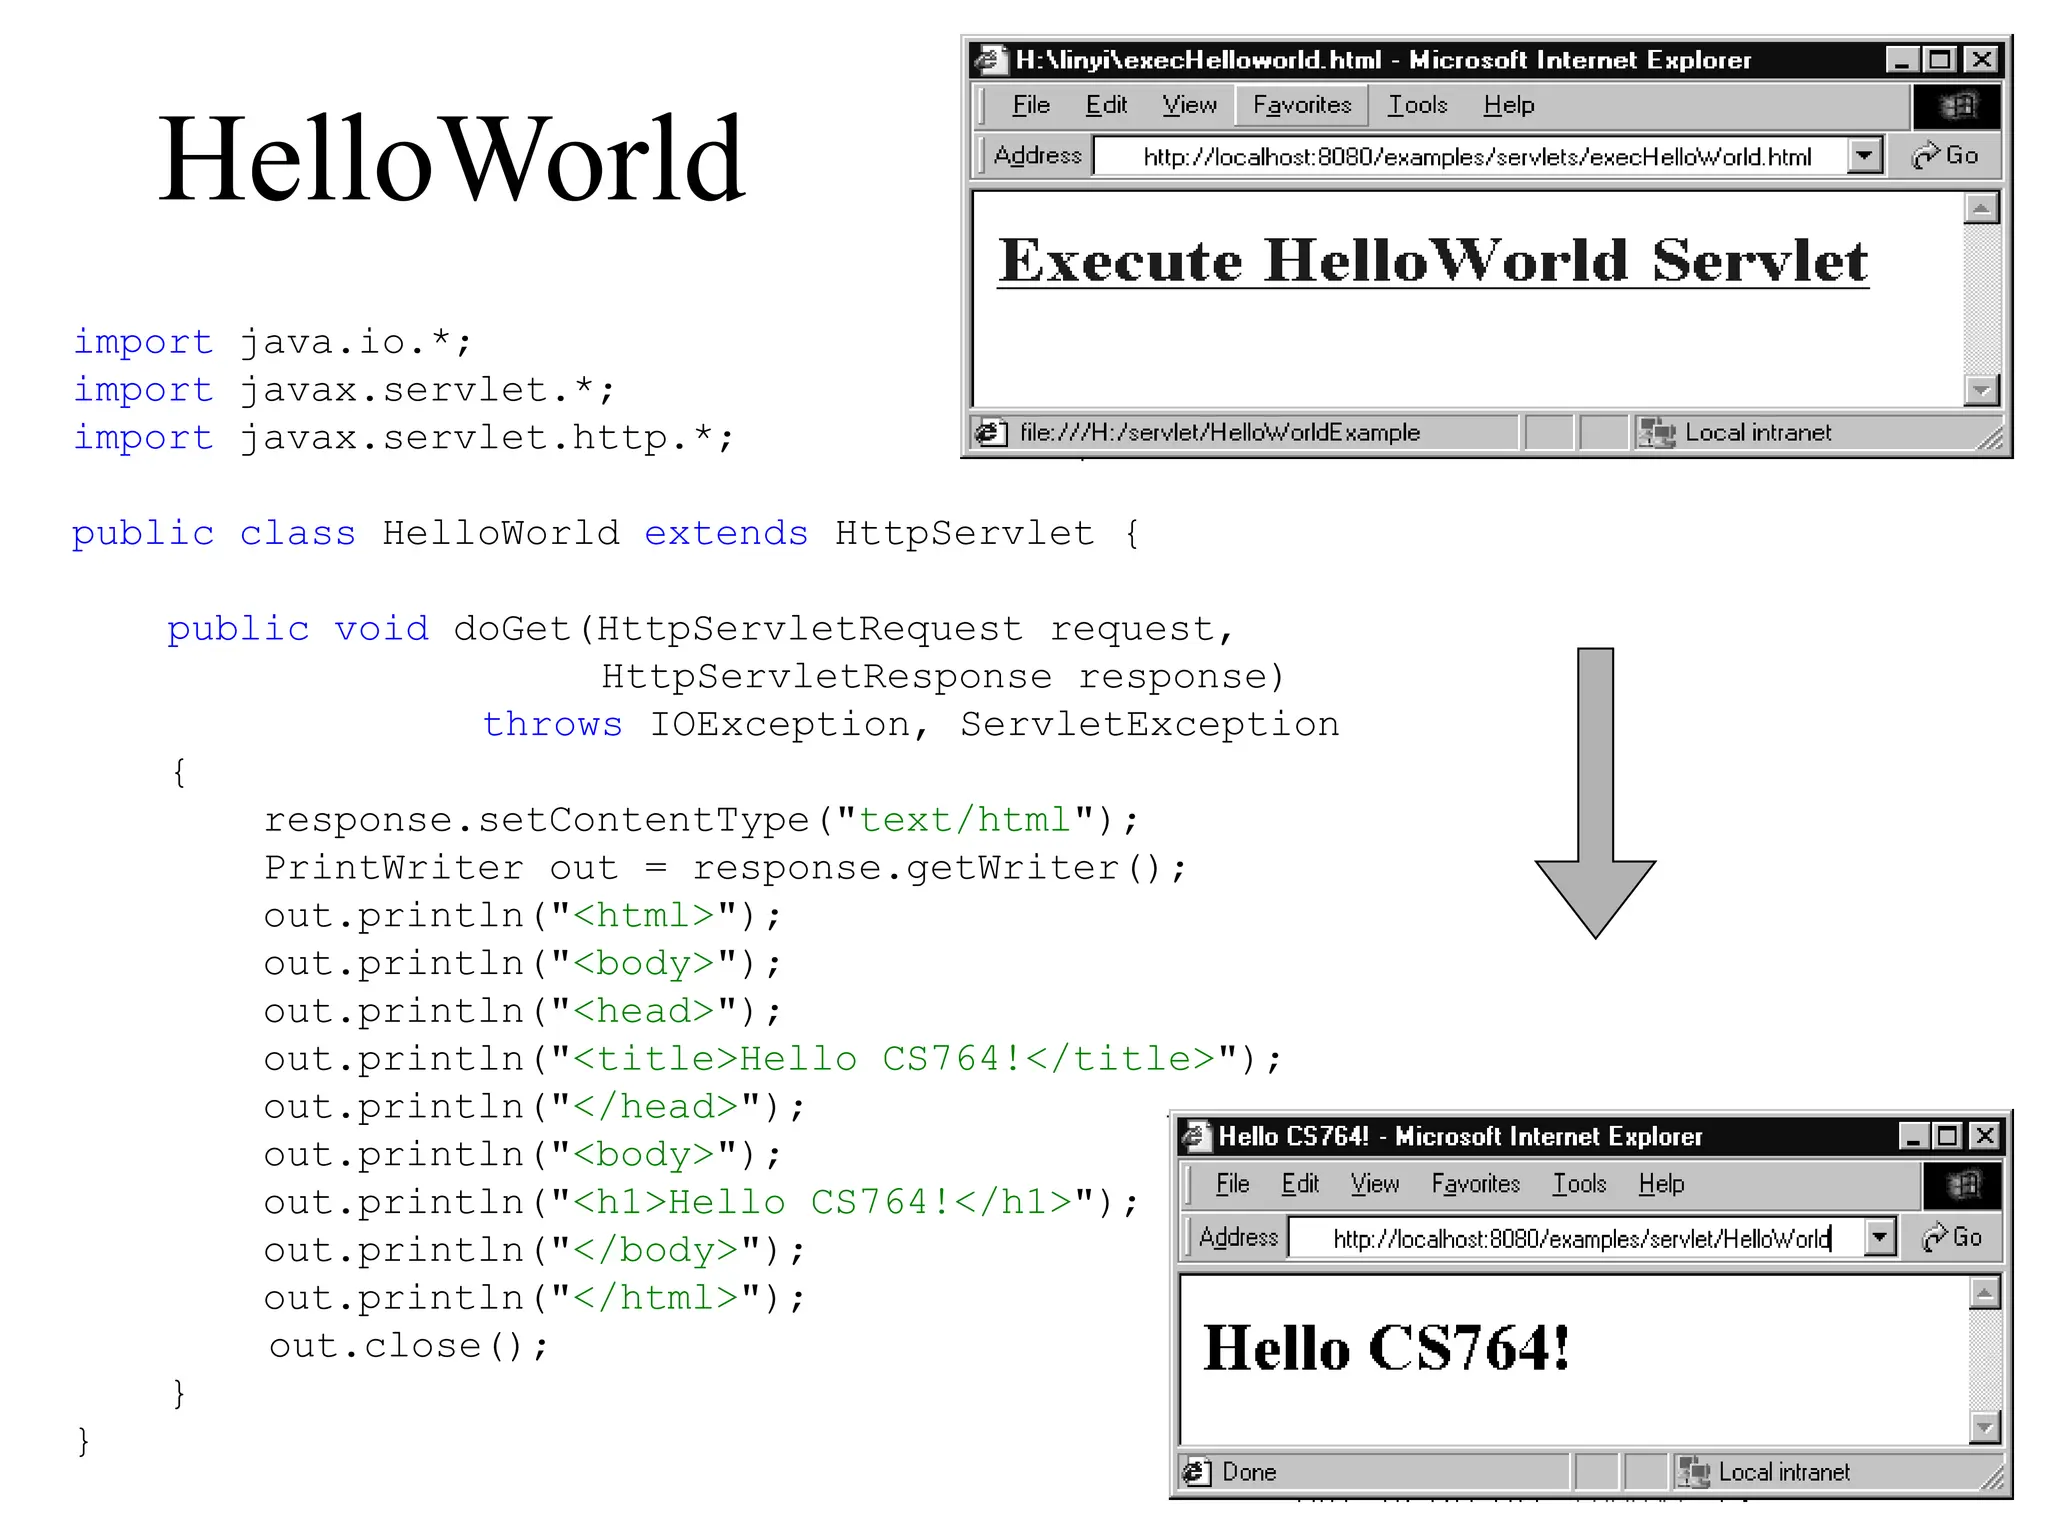Click the IE page icon in execHelloworld title bar
Image resolution: width=2048 pixels, height=1536 pixels.
[x=989, y=60]
